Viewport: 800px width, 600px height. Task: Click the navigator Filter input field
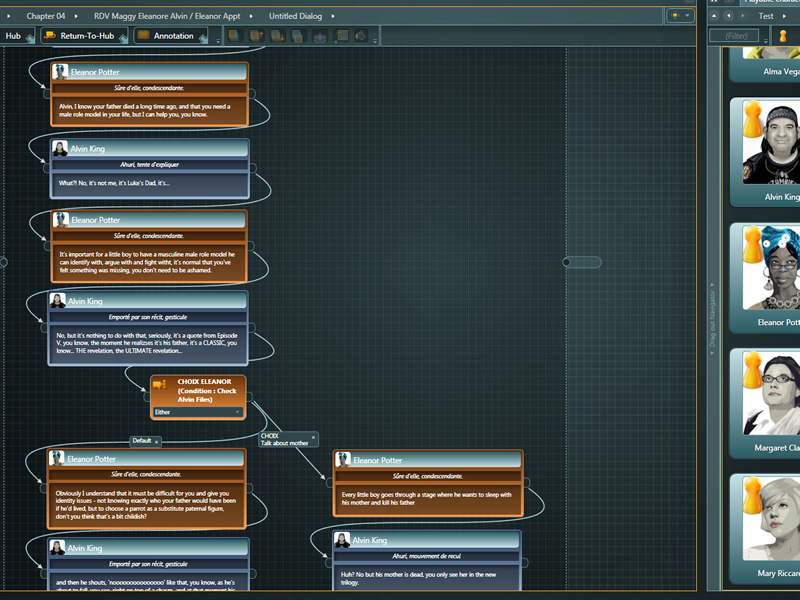coord(735,36)
